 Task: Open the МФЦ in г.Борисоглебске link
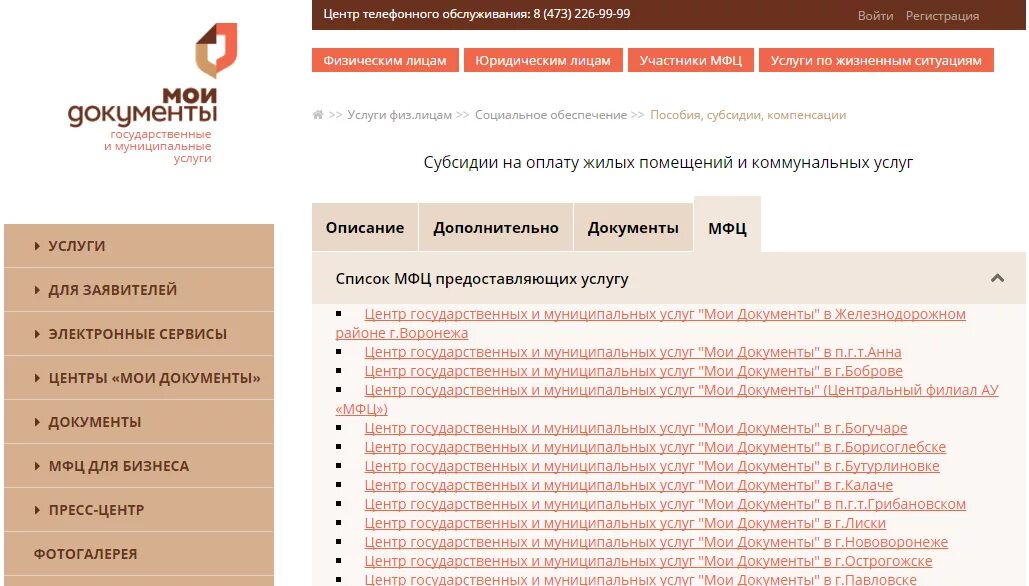coord(655,448)
